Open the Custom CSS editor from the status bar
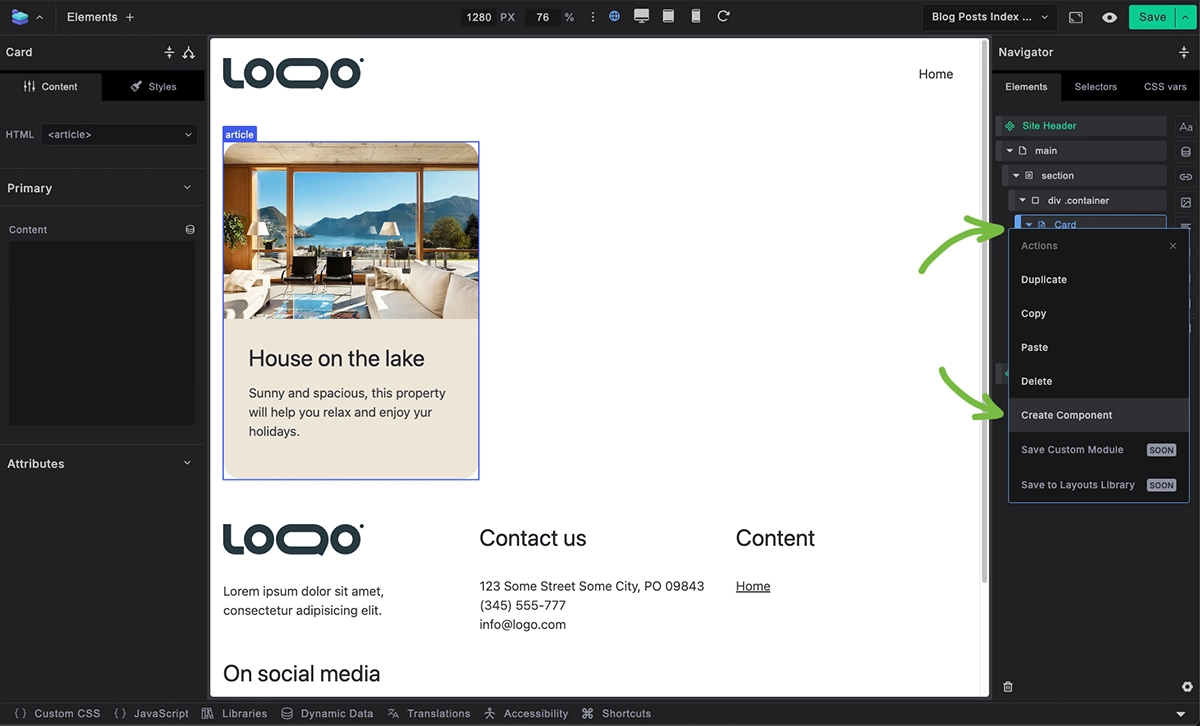The height and width of the screenshot is (726, 1200). tap(56, 713)
